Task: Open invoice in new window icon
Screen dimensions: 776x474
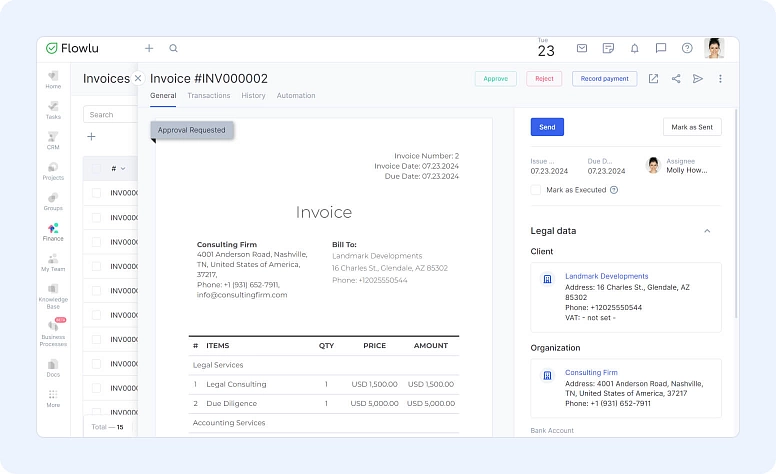Action: tap(653, 79)
